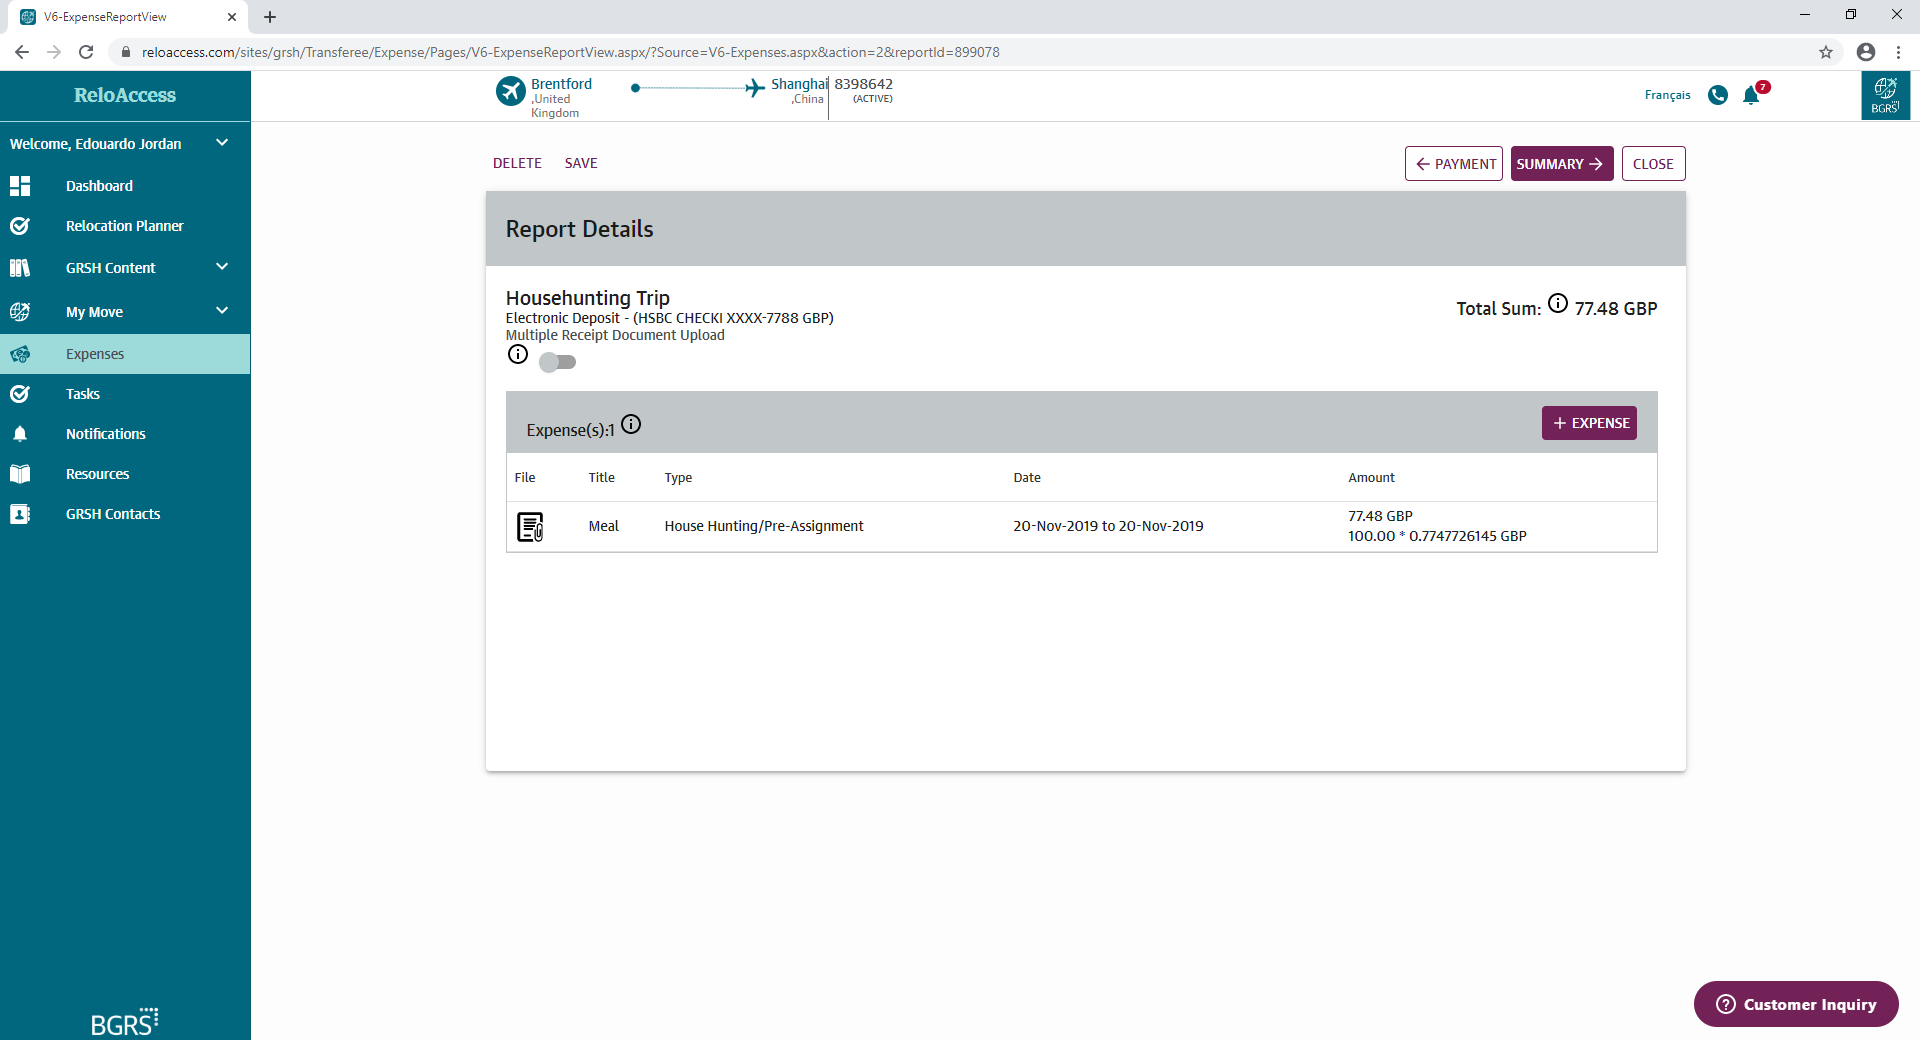Click the GRSH Contacts icon

click(x=20, y=514)
